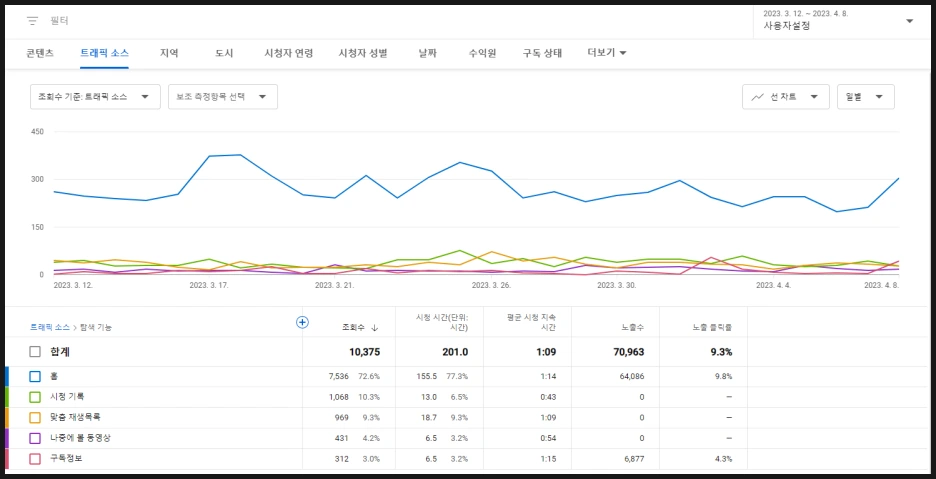Toggle the 나중에 볼 동영상 checkbox
936x479 pixels.
[35, 438]
